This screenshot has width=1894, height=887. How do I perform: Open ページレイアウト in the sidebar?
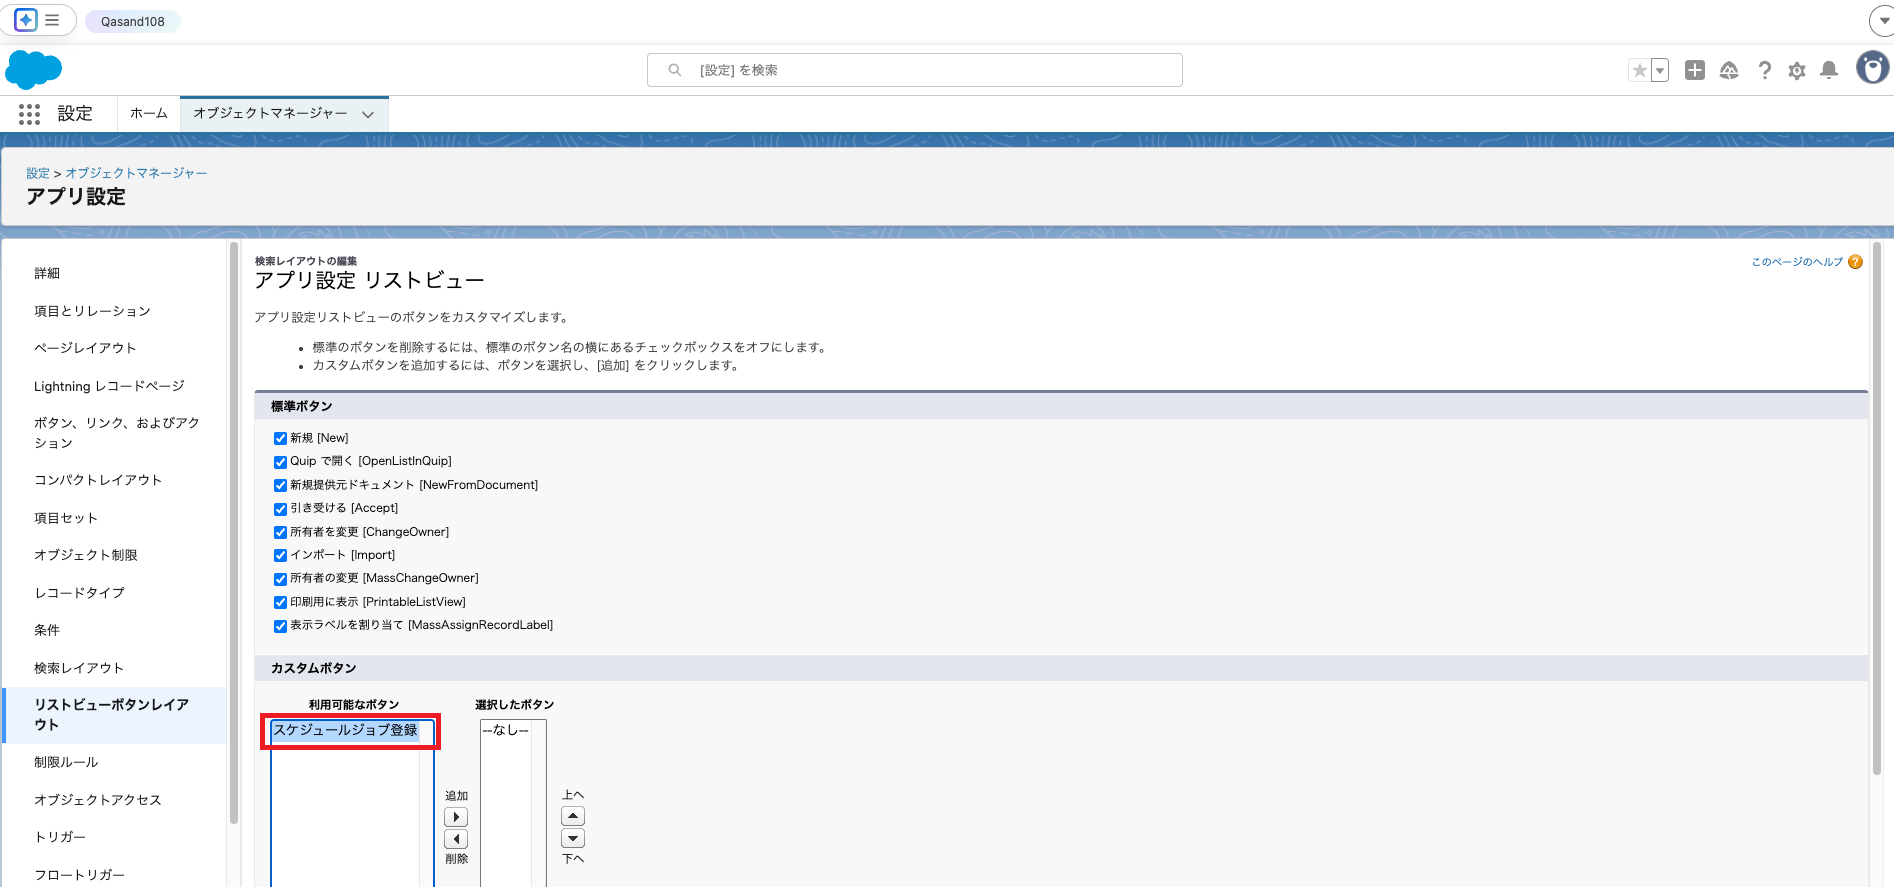point(85,348)
